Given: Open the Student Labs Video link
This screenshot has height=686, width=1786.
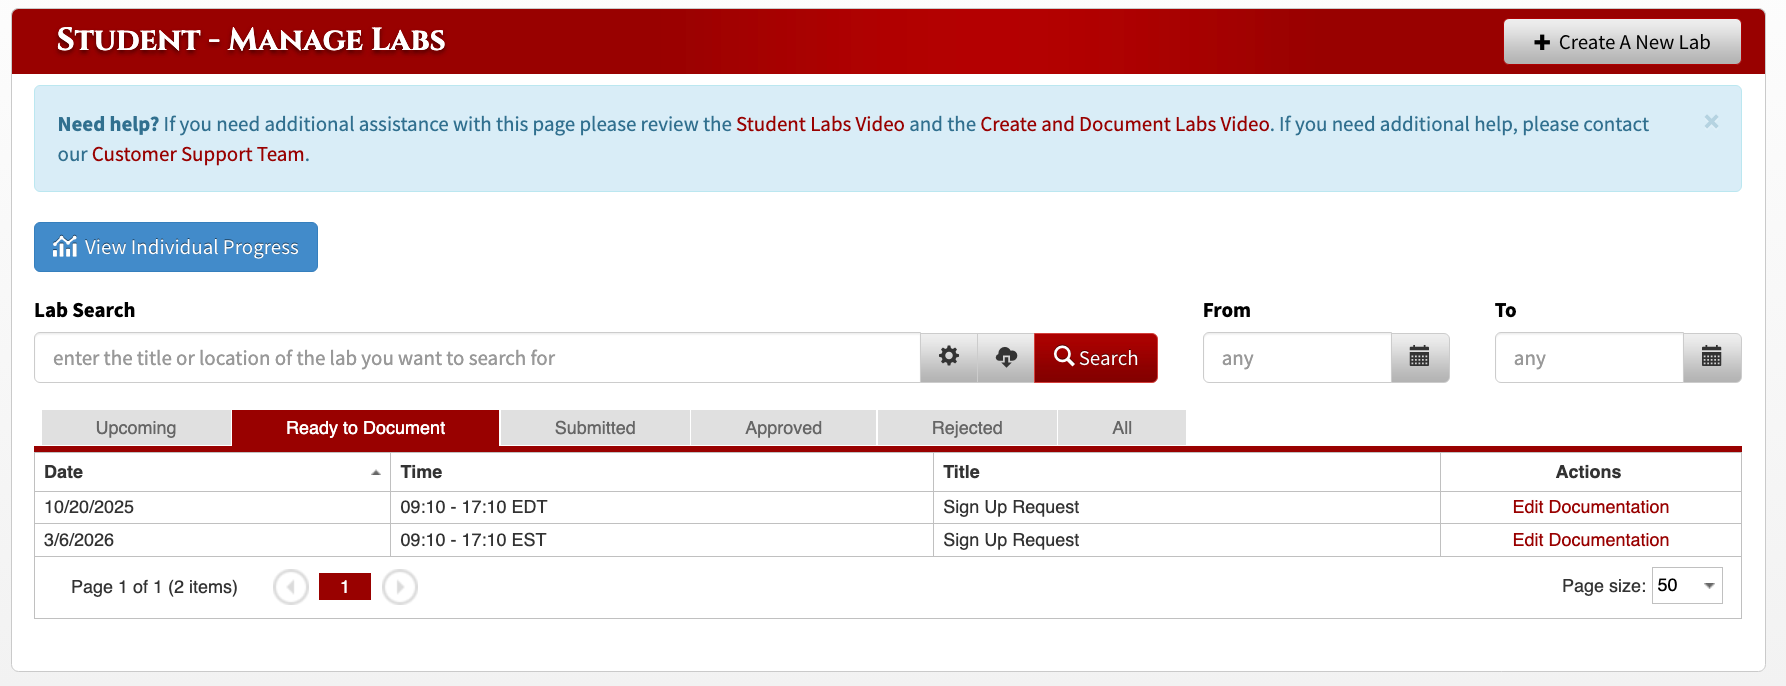Looking at the screenshot, I should (820, 124).
